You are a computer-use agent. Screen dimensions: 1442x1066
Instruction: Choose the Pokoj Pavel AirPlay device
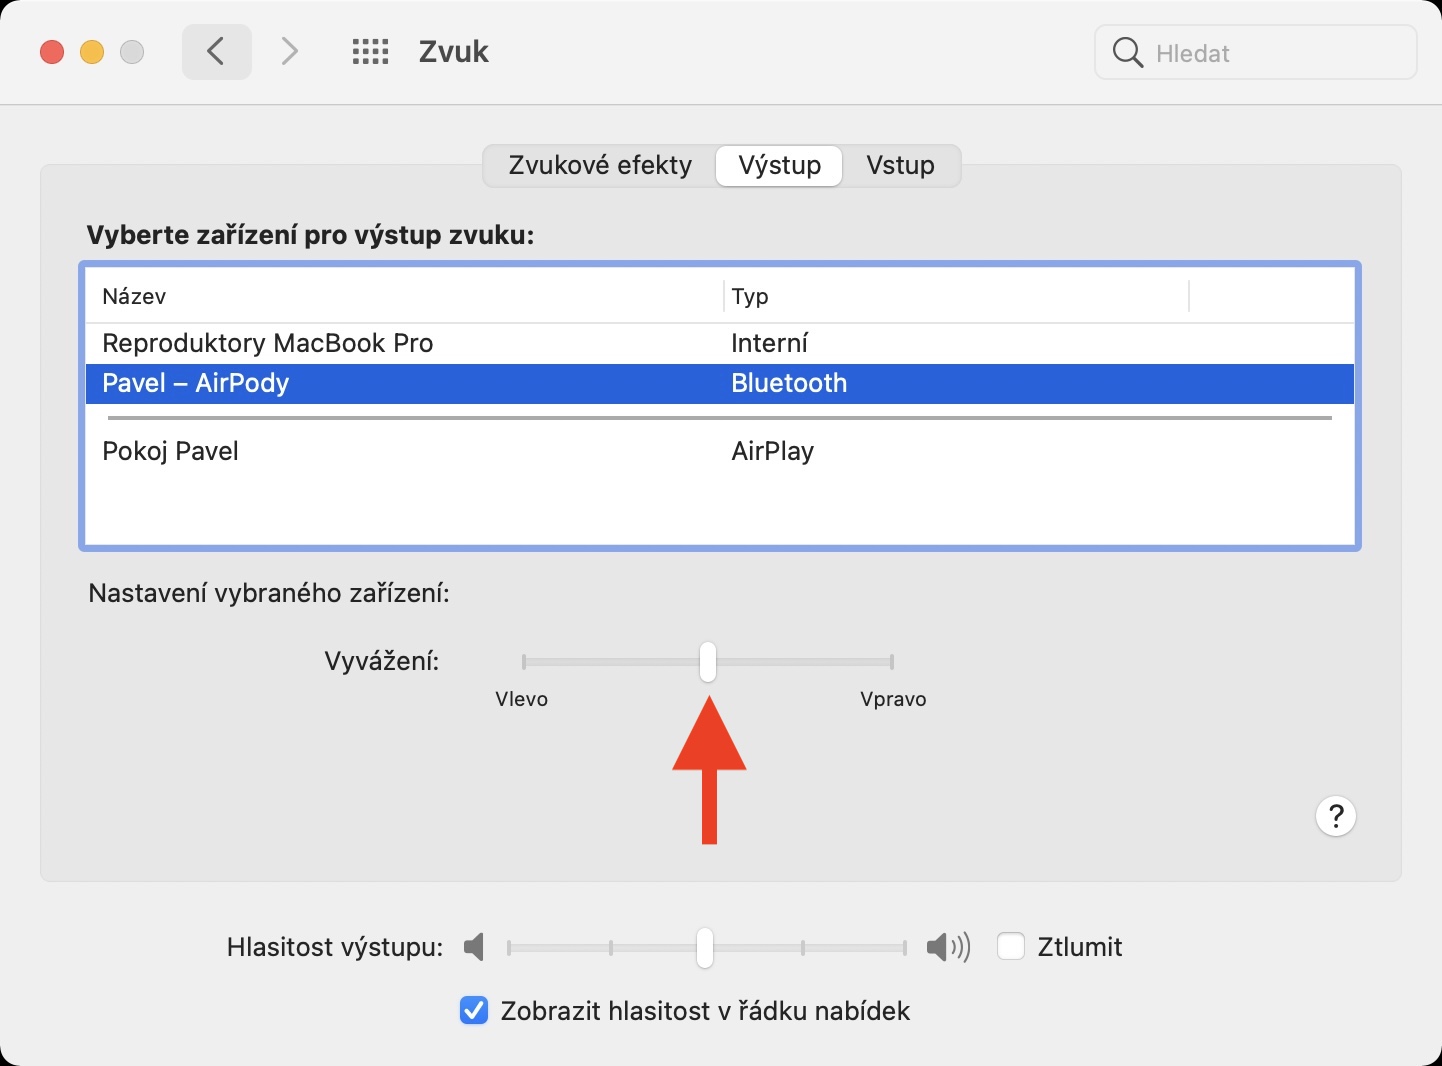(171, 451)
